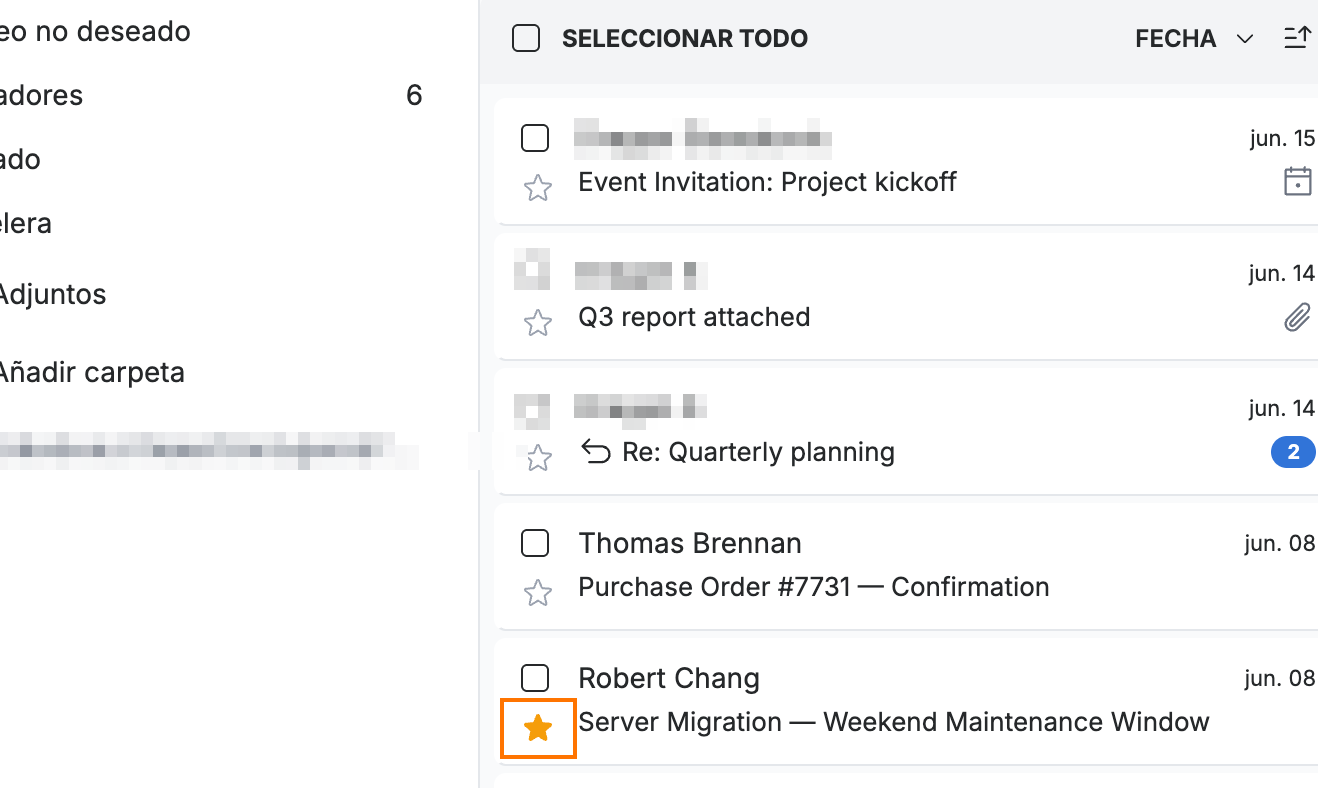1318x788 pixels.
Task: Check the Seleccionar todo checkbox
Action: point(526,39)
